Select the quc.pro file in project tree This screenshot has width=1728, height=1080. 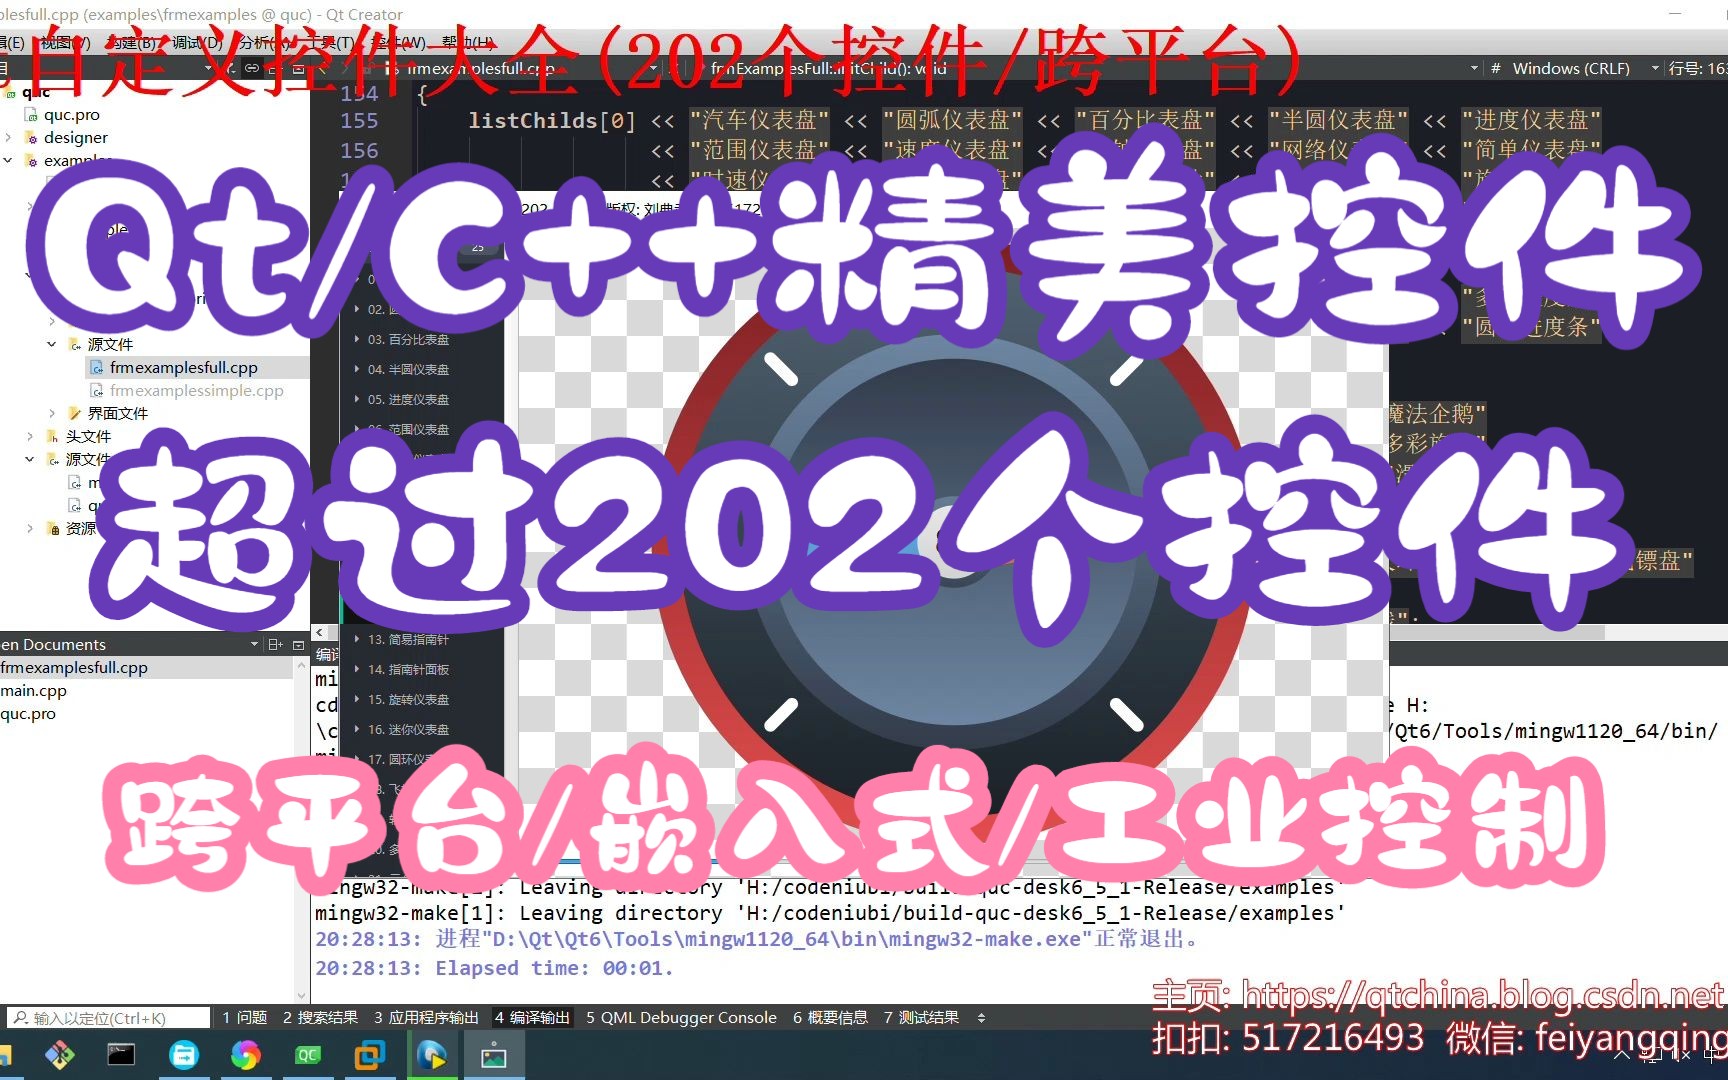point(72,114)
